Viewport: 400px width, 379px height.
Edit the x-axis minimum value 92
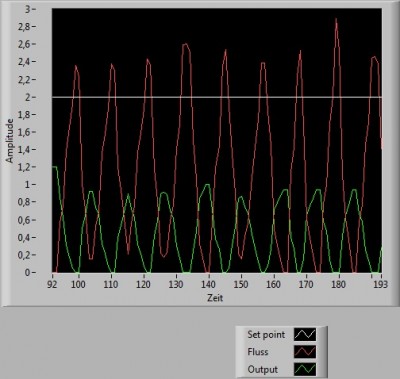click(x=52, y=284)
